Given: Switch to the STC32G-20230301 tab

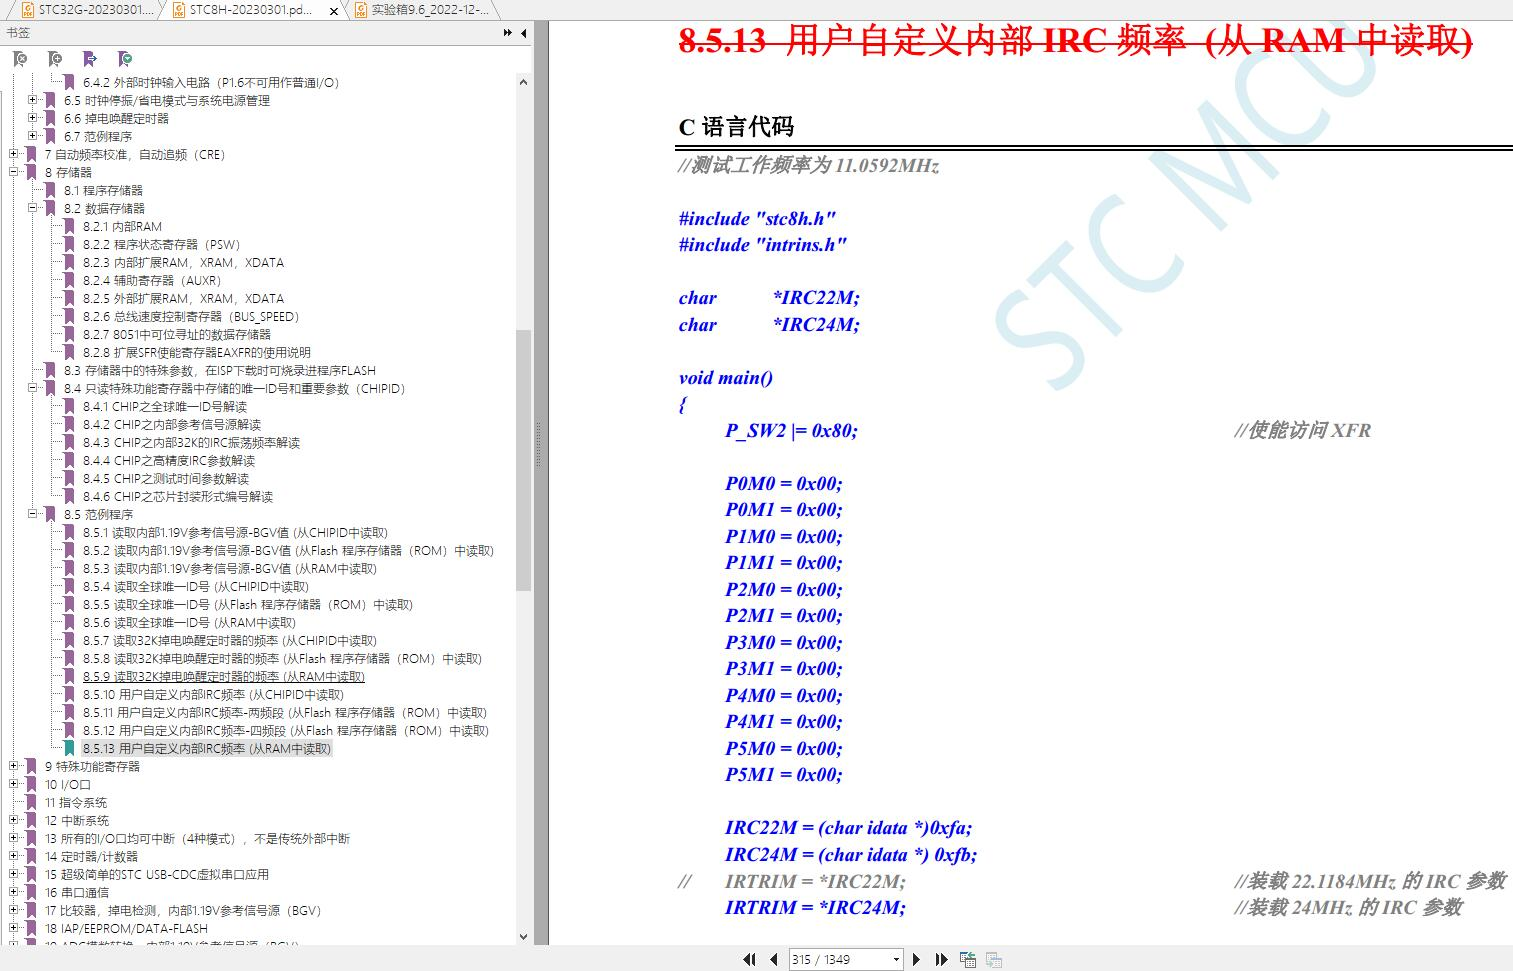Looking at the screenshot, I should [x=88, y=10].
